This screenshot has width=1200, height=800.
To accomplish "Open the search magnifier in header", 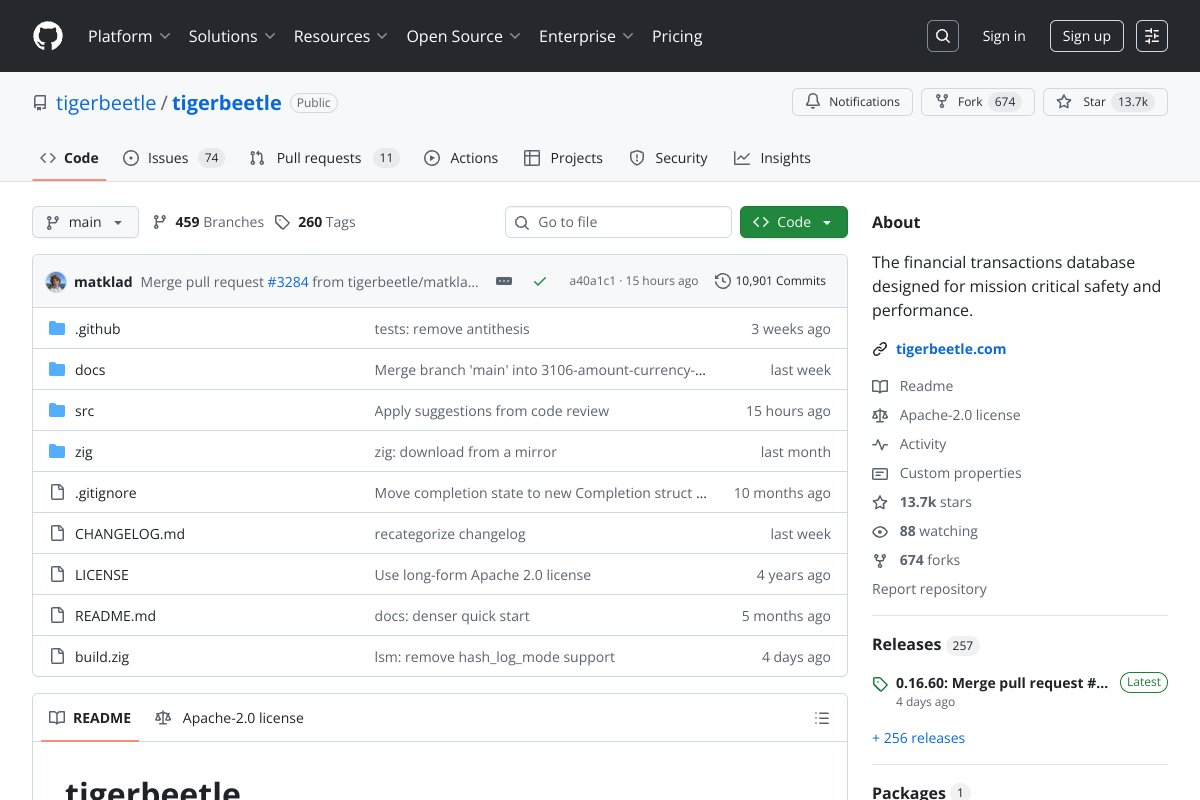I will click(943, 36).
